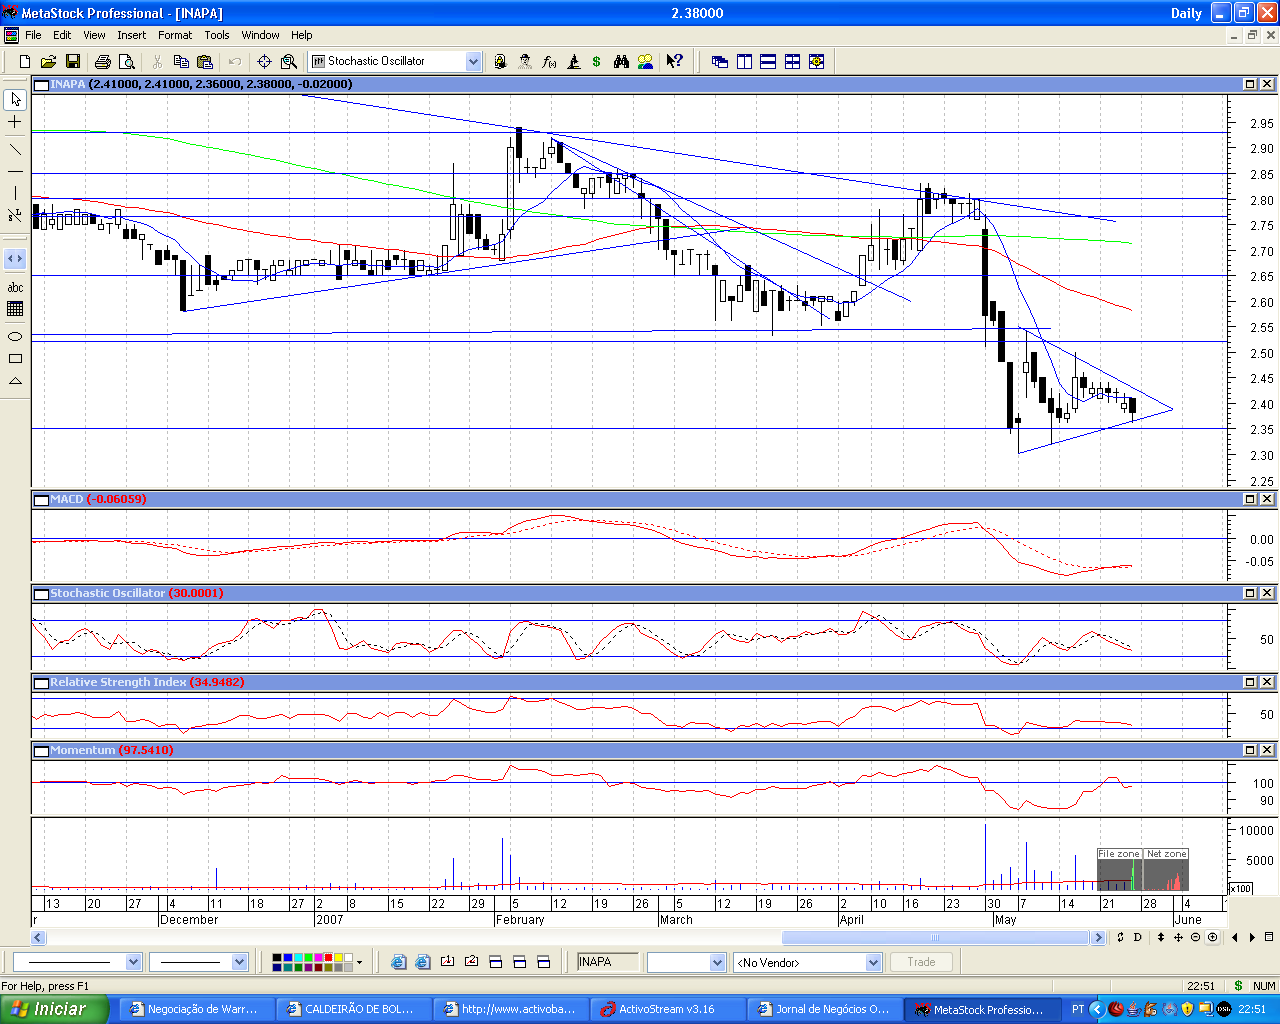Select the ellipse drawing tool
This screenshot has width=1280, height=1024.
pyautogui.click(x=15, y=337)
